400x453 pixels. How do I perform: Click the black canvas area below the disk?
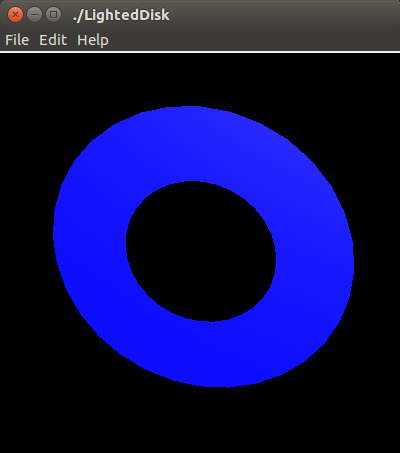[200, 420]
